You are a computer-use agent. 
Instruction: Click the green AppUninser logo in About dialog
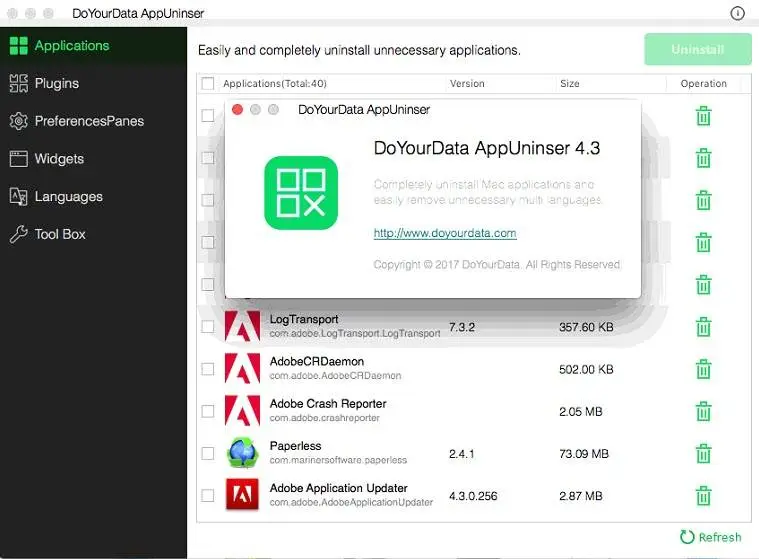tap(301, 193)
